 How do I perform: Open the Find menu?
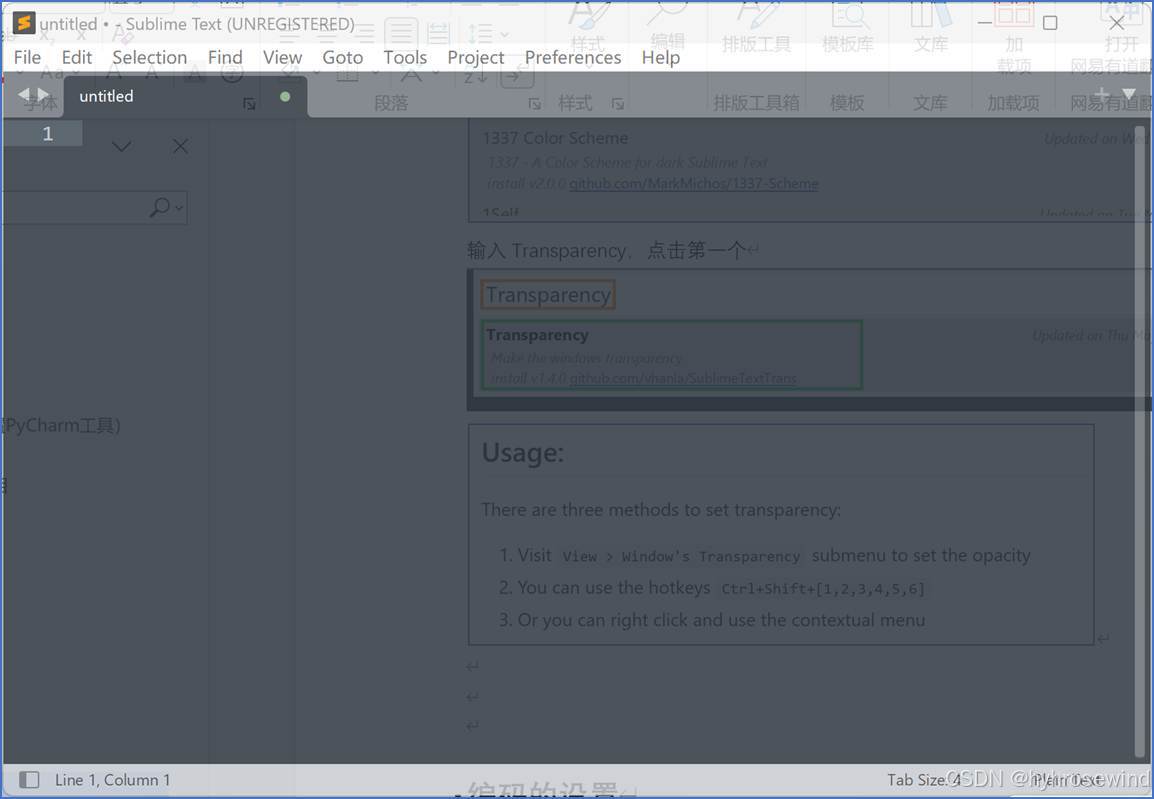click(x=224, y=57)
